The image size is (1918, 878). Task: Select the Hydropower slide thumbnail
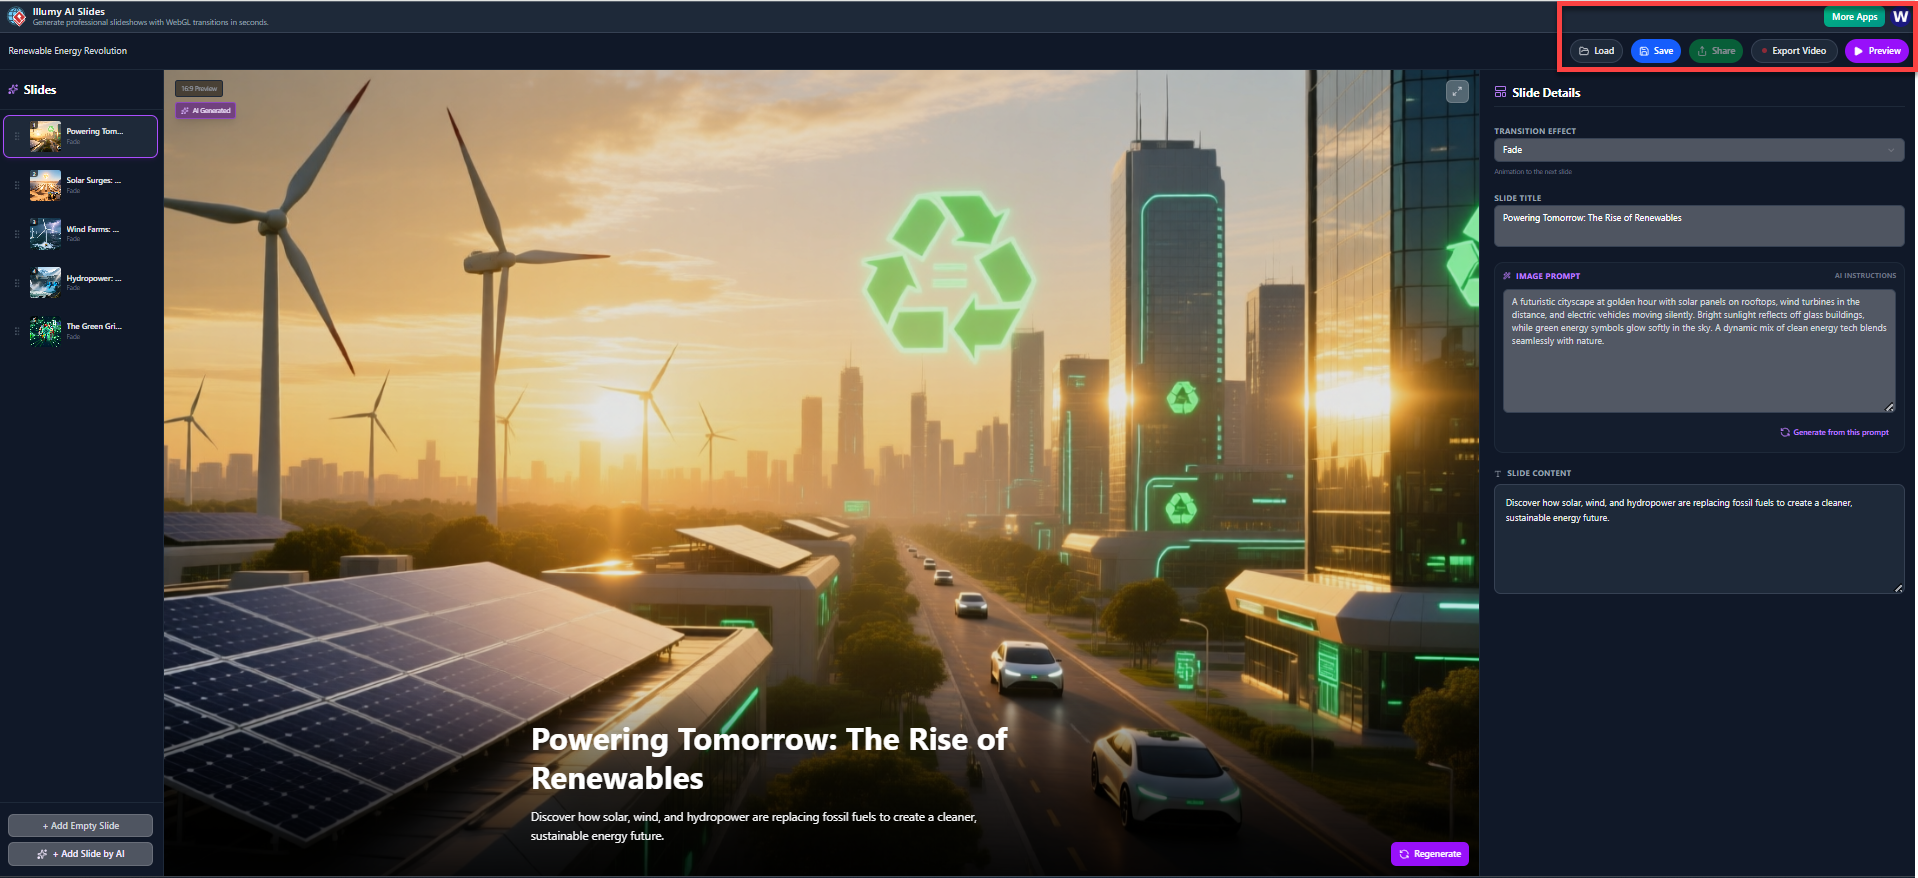[x=45, y=283]
